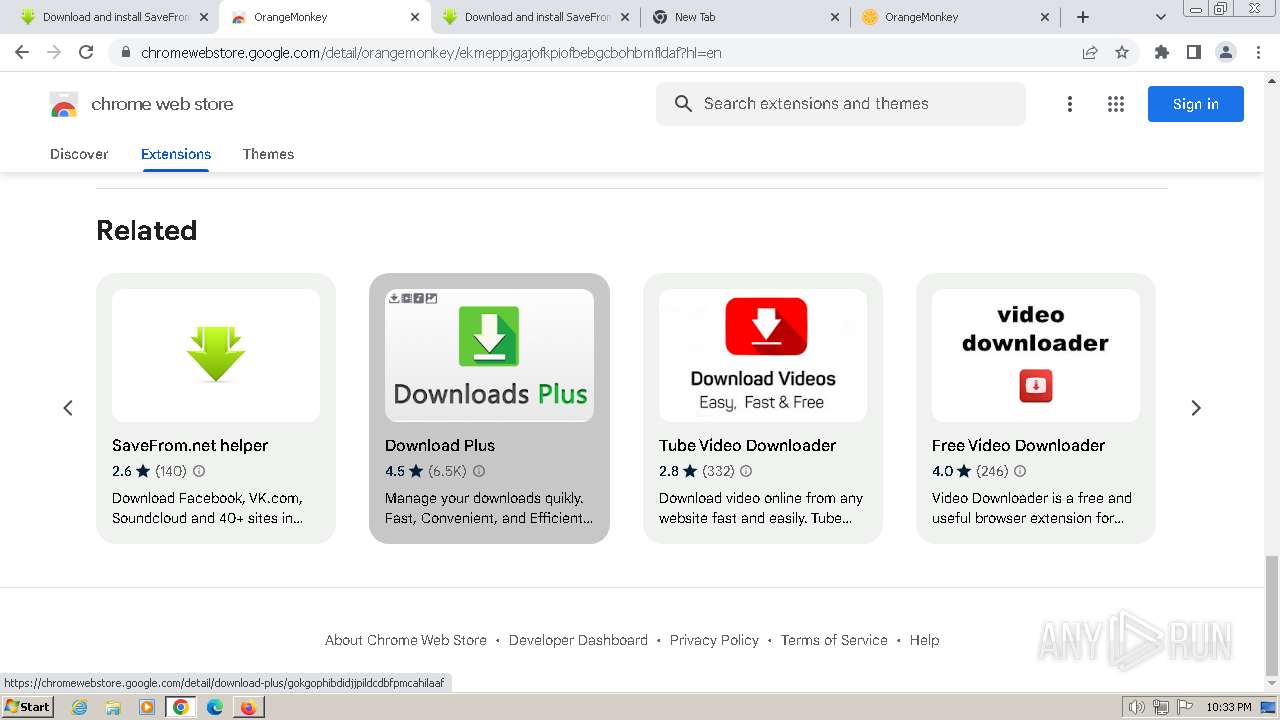Go back using the browser back arrow

(x=22, y=52)
